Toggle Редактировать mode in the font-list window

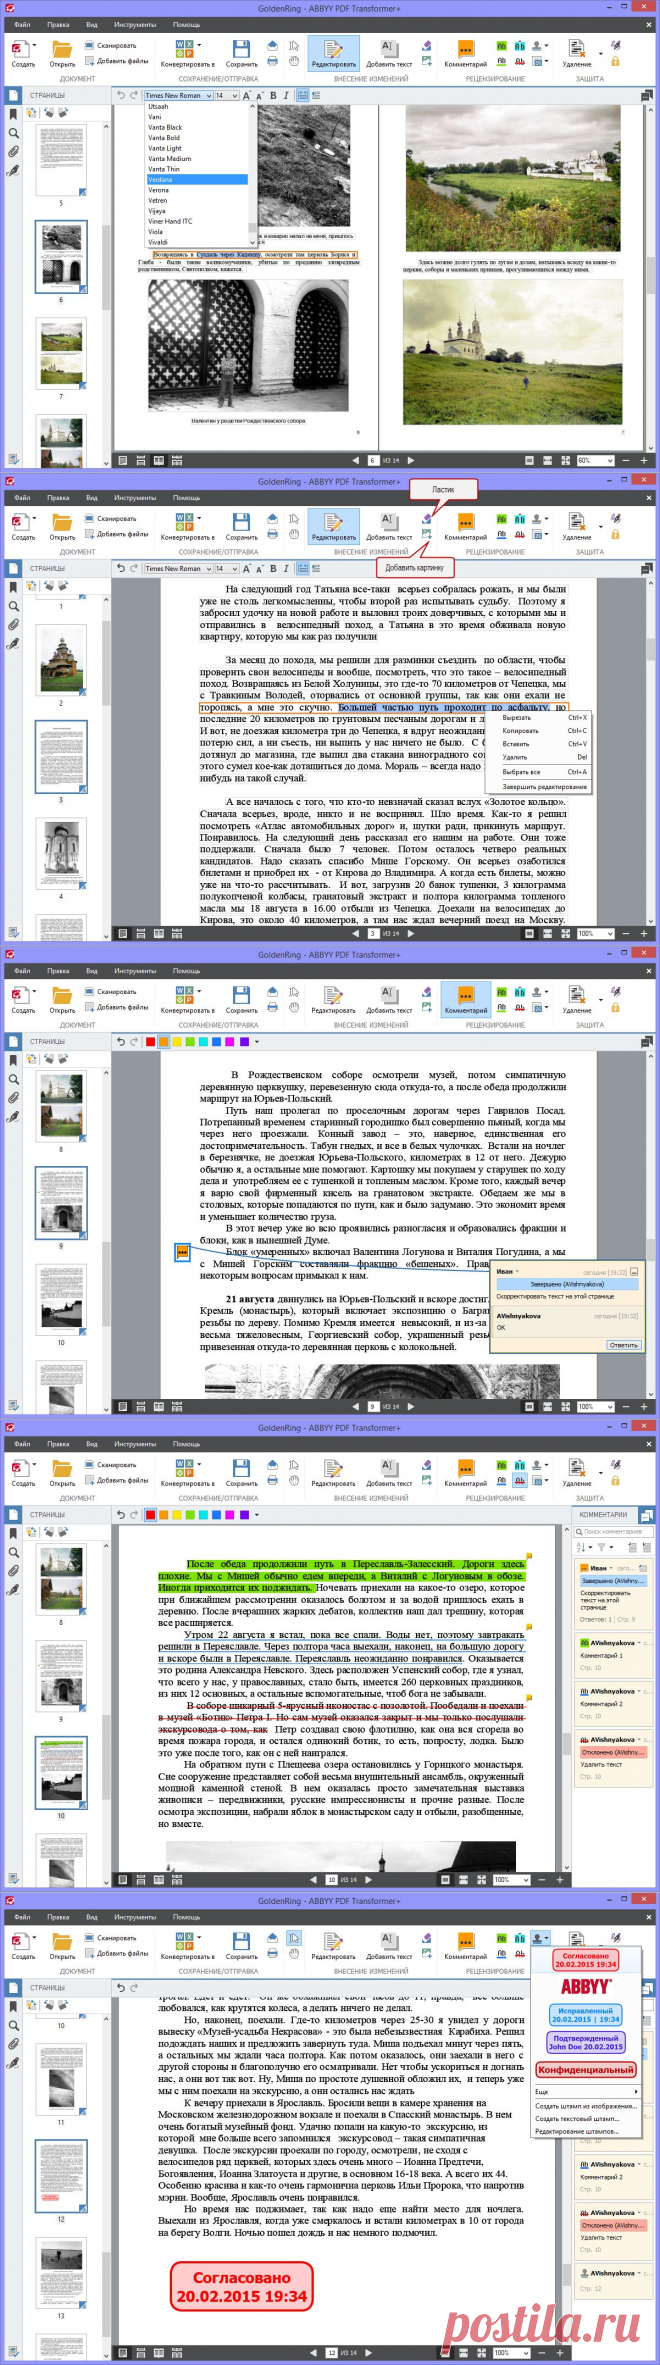coord(333,52)
